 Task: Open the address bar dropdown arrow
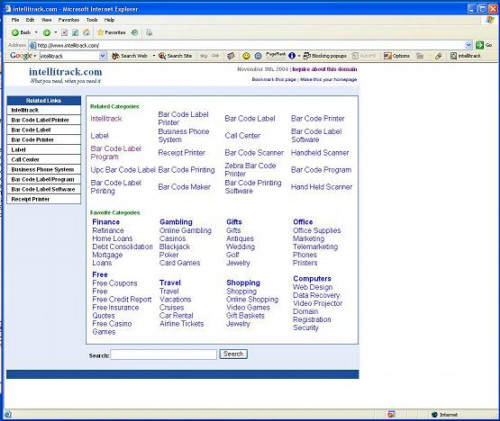[x=469, y=45]
